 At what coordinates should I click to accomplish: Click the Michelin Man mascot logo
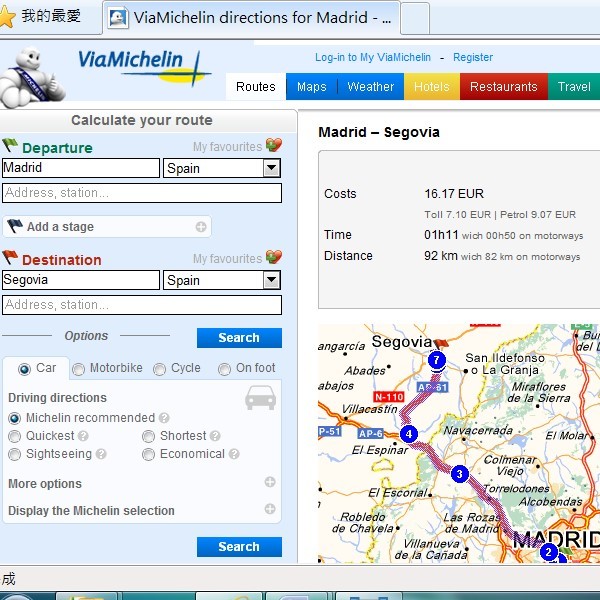pos(32,76)
